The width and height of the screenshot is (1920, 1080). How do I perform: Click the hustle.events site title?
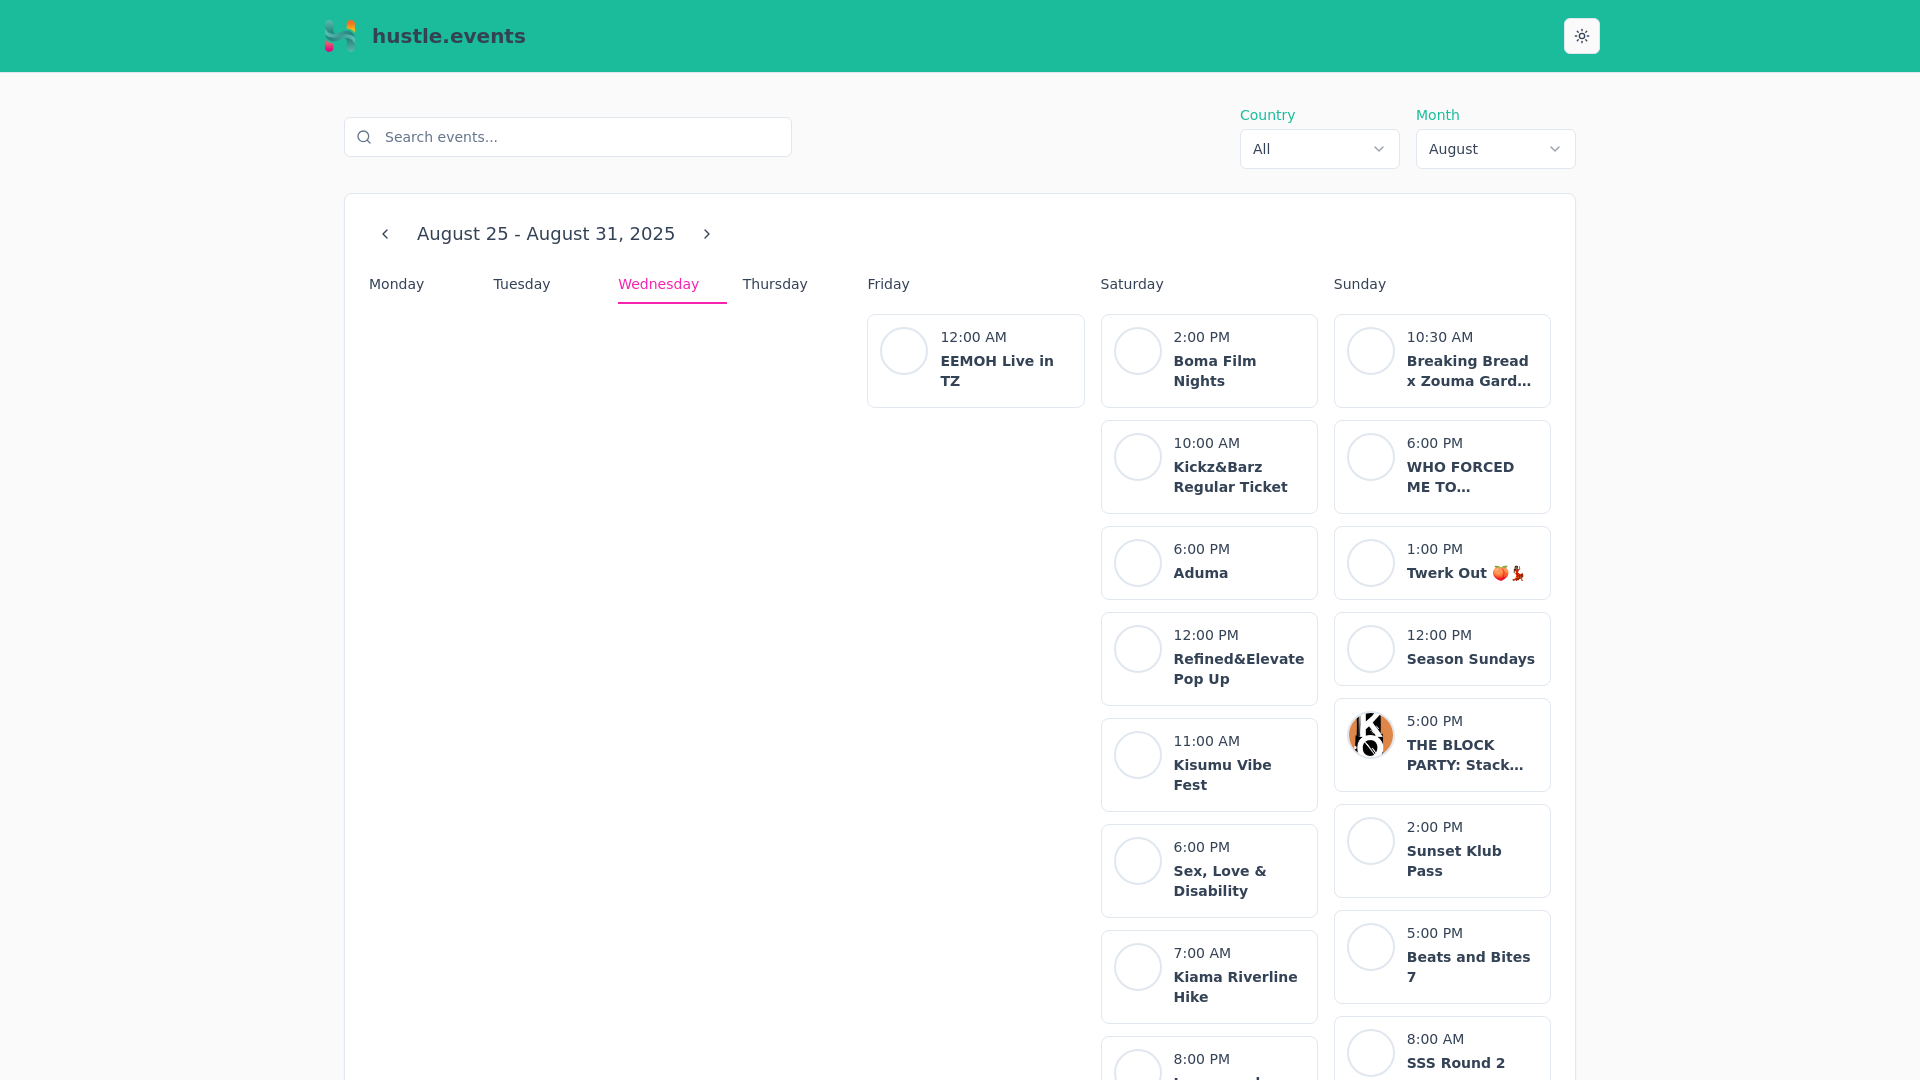click(x=448, y=36)
